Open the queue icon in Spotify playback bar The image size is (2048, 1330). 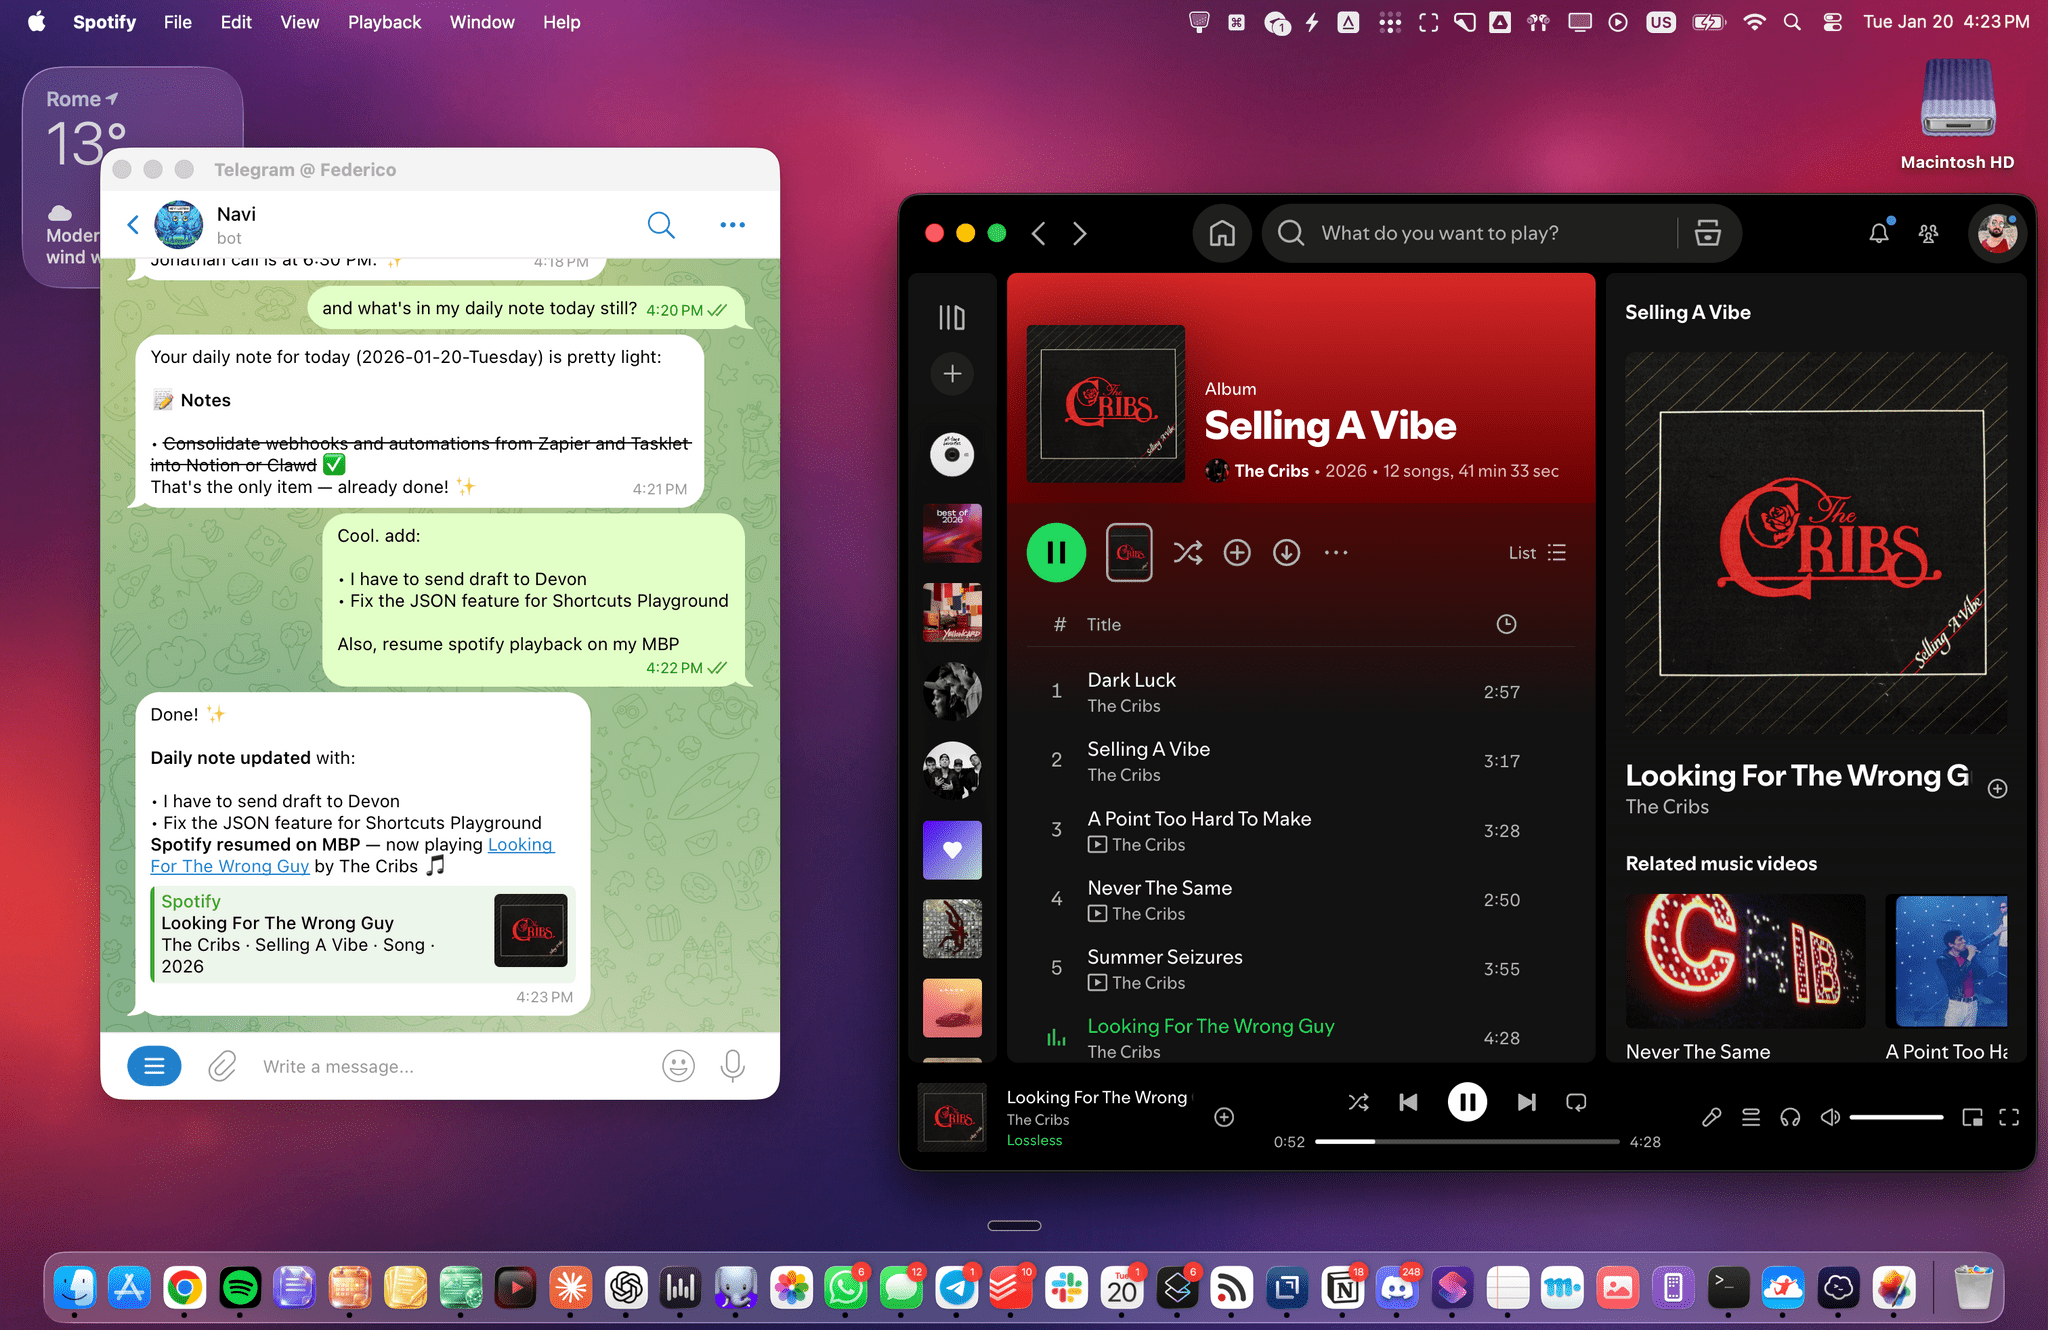pos(1751,1117)
